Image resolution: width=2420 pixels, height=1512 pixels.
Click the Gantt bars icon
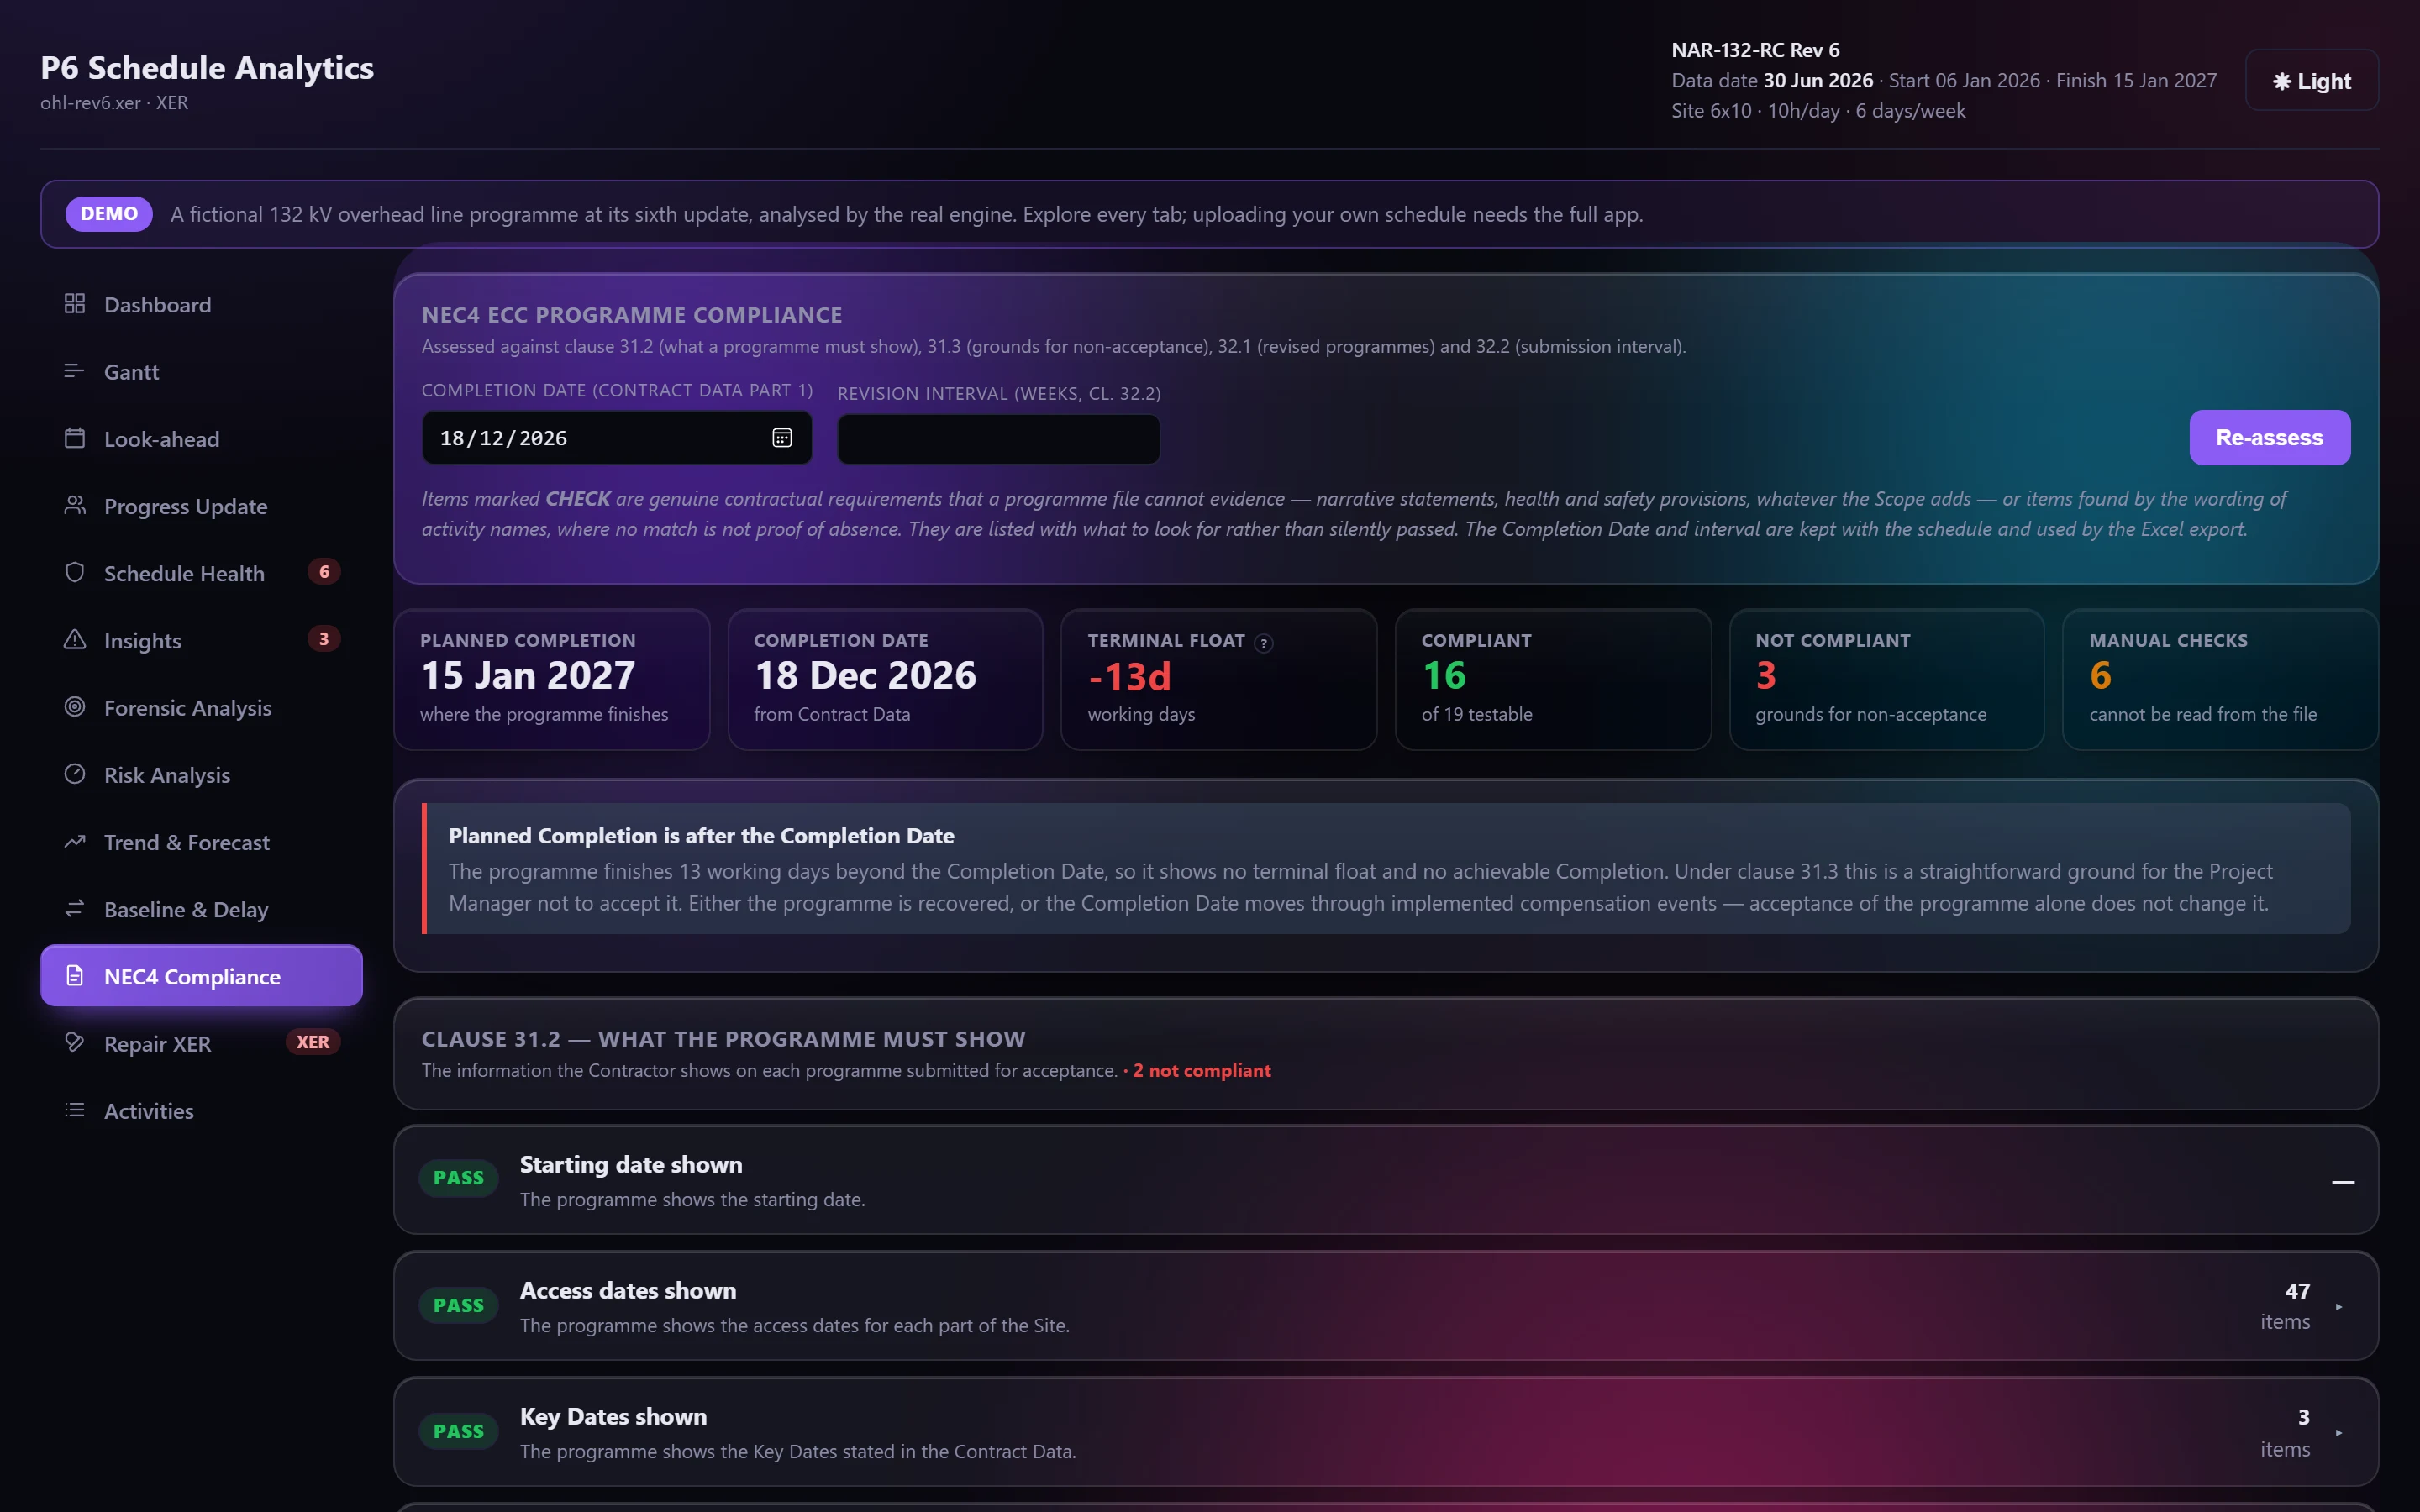tap(75, 371)
